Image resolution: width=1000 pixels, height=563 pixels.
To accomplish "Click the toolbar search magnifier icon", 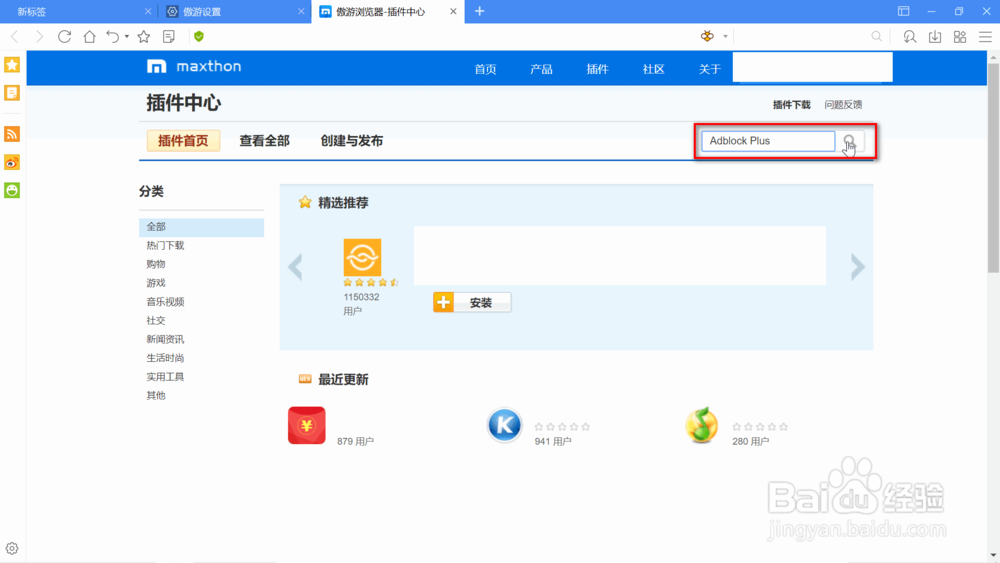I will (877, 36).
